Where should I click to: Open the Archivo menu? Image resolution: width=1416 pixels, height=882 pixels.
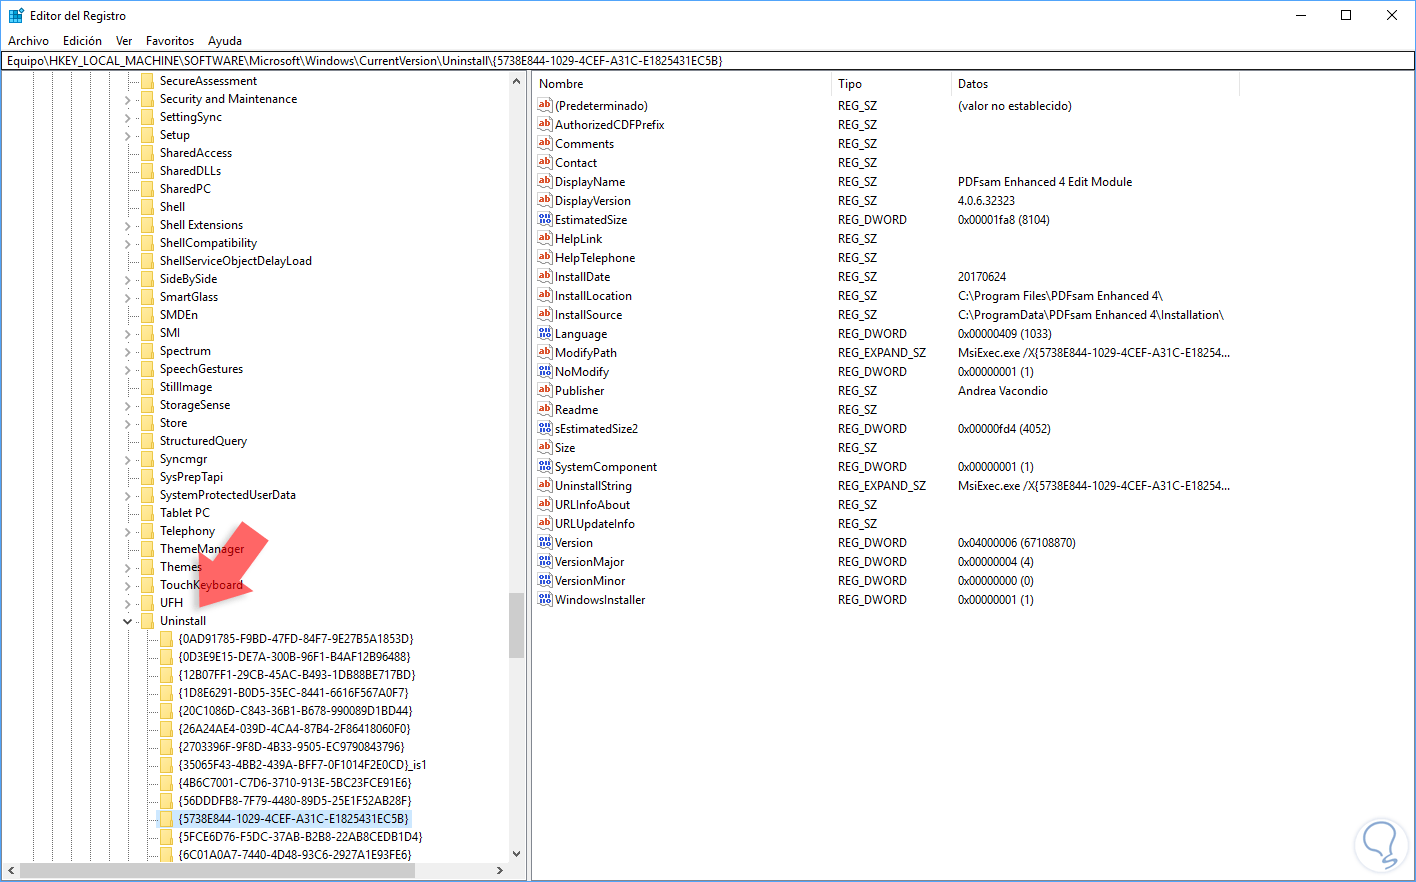29,41
